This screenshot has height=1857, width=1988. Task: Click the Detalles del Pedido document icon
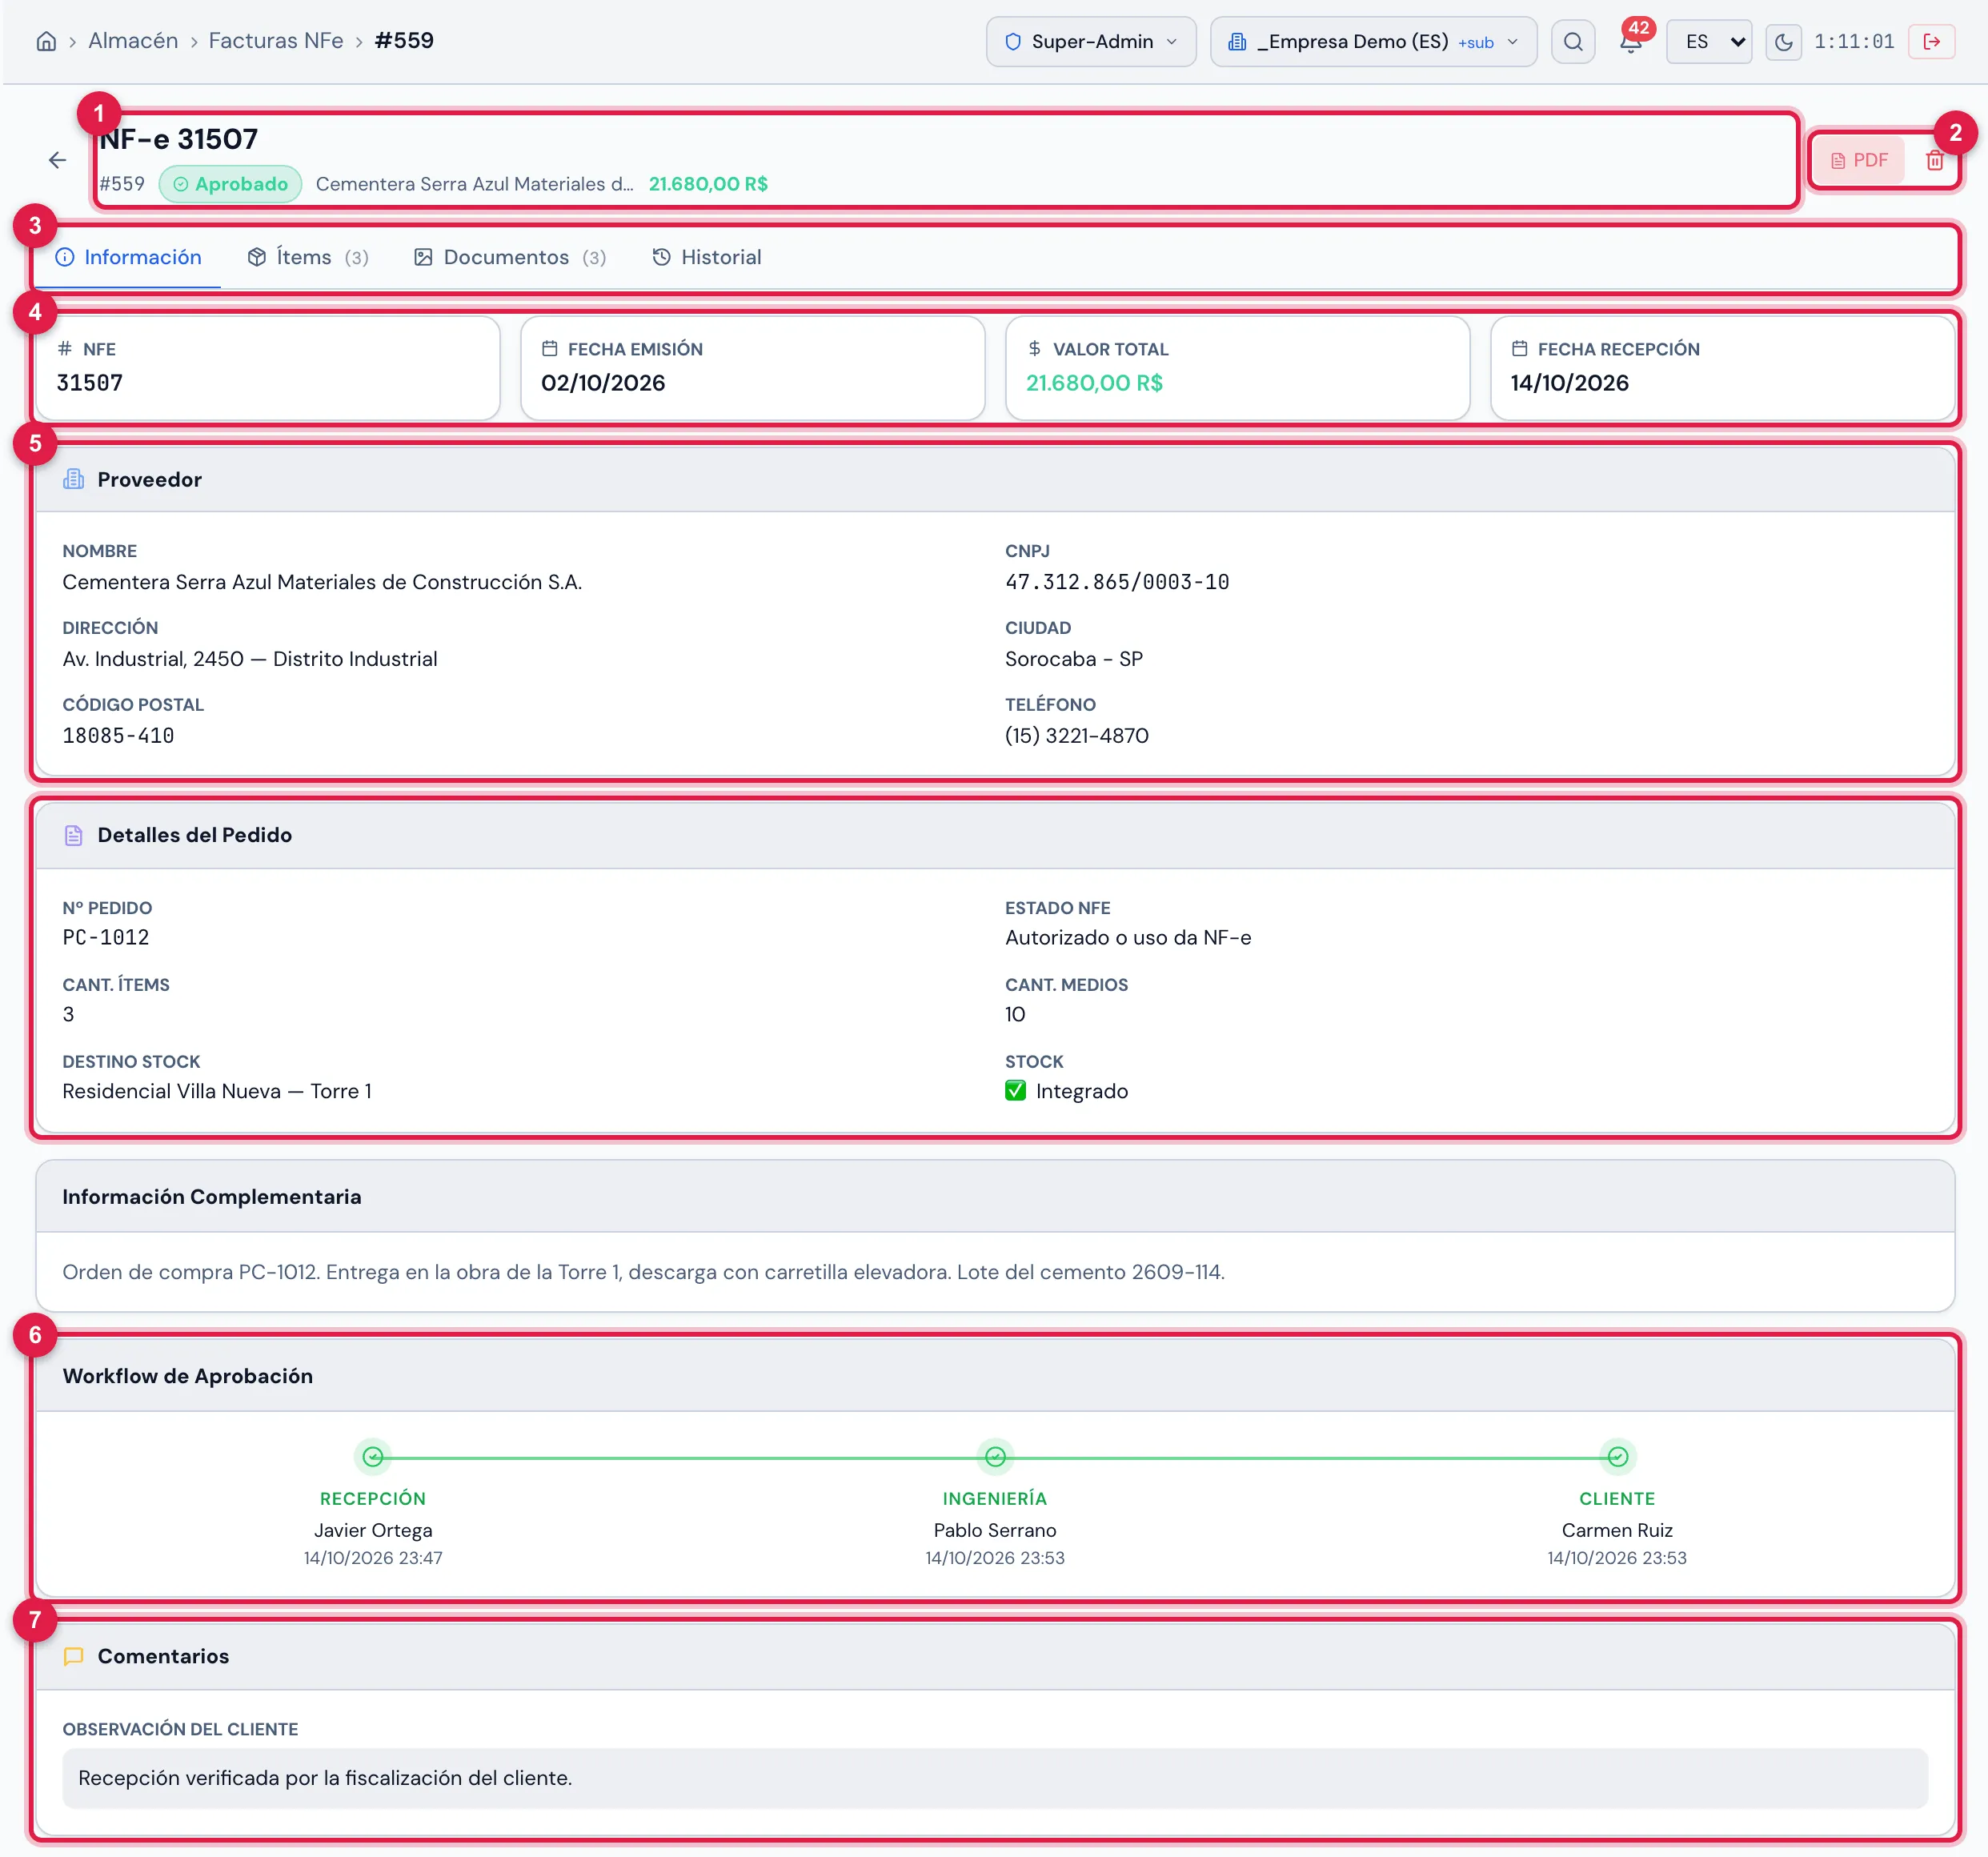73,835
